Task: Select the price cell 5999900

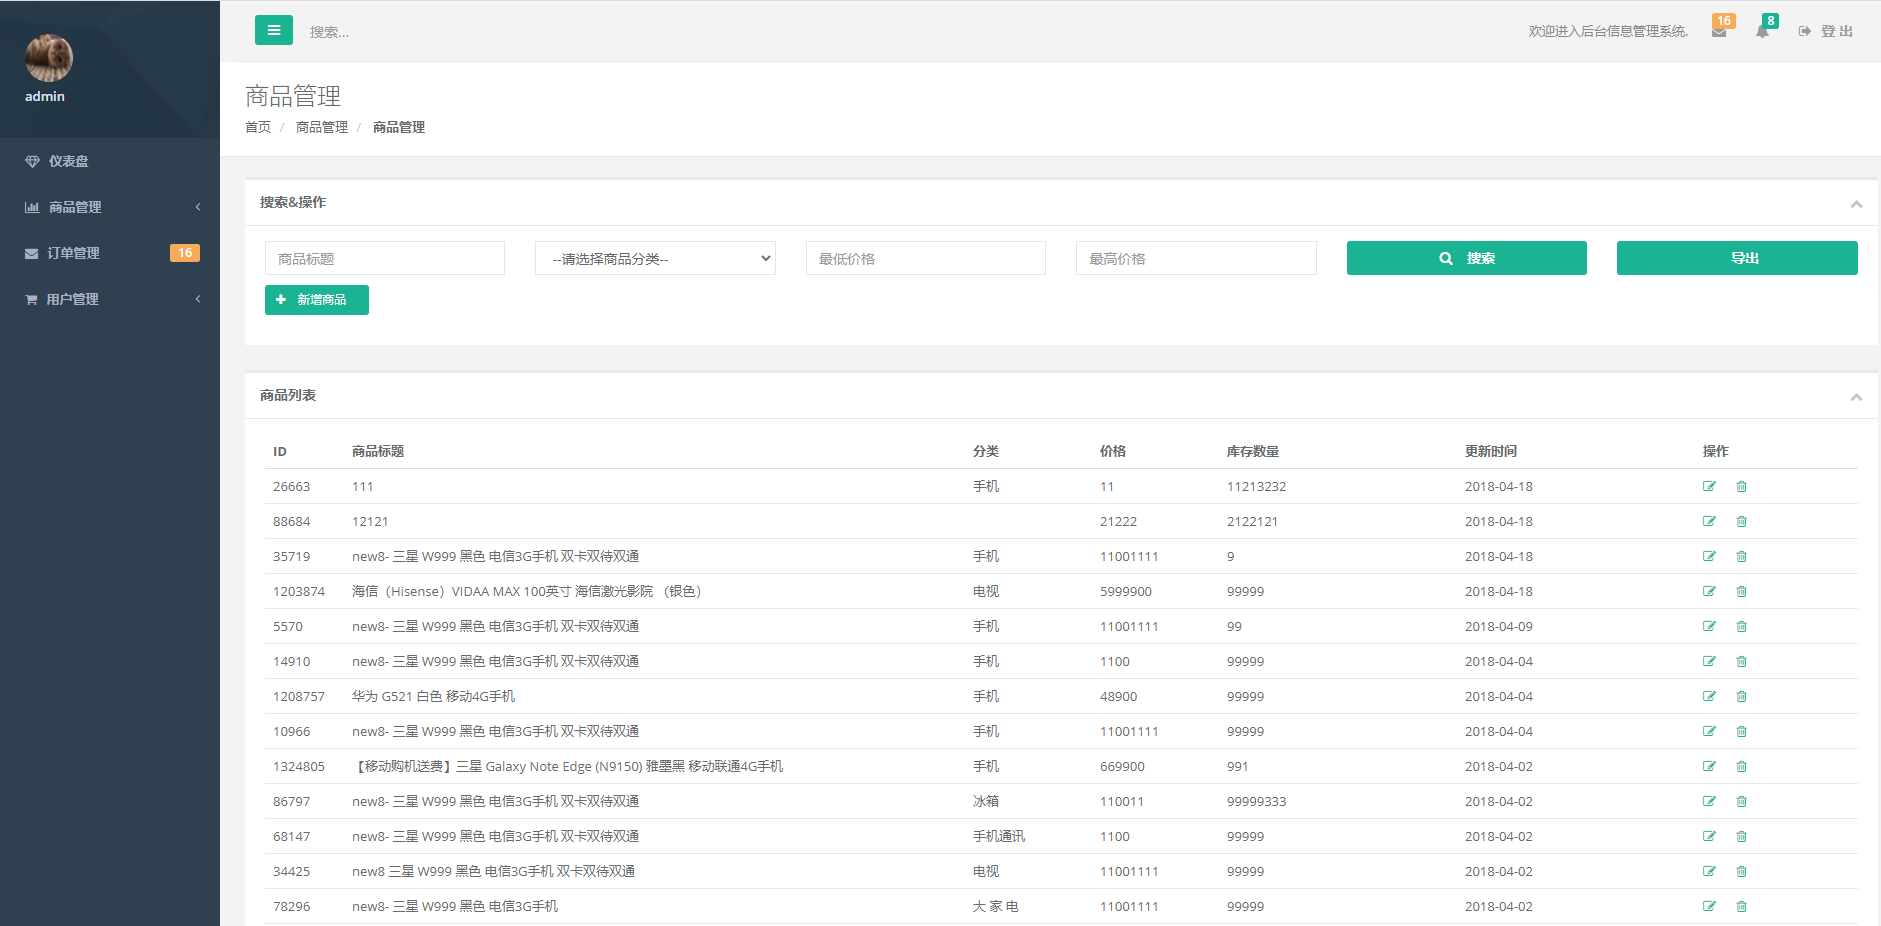Action: 1126,591
